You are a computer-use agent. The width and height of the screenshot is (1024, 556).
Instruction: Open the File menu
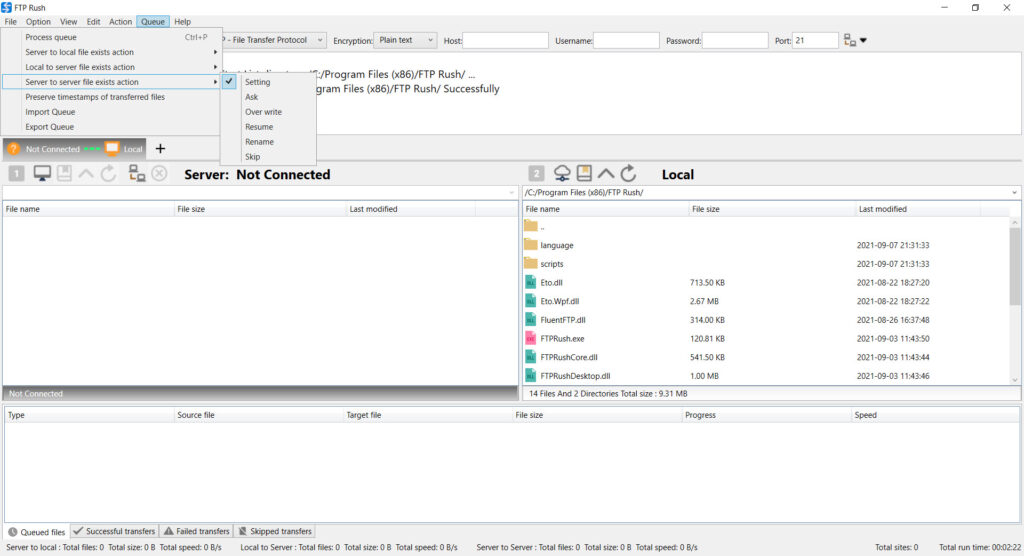coord(10,22)
